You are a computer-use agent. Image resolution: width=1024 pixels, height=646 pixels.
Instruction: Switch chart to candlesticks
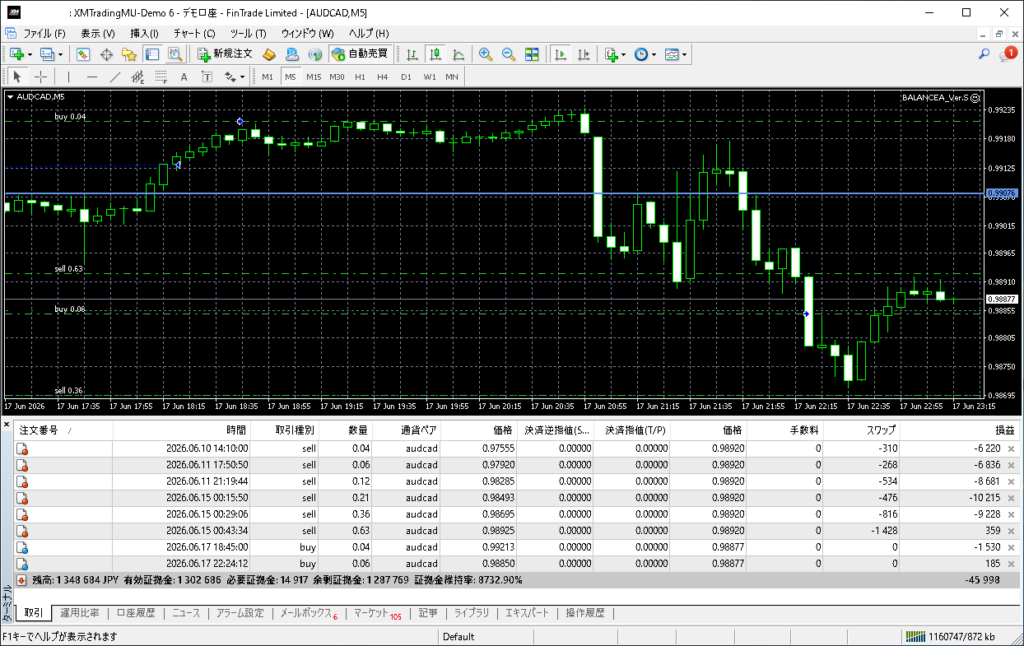click(x=435, y=54)
